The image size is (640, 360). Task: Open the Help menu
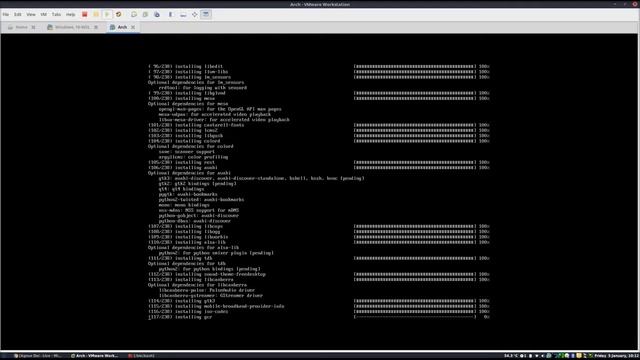tap(71, 14)
